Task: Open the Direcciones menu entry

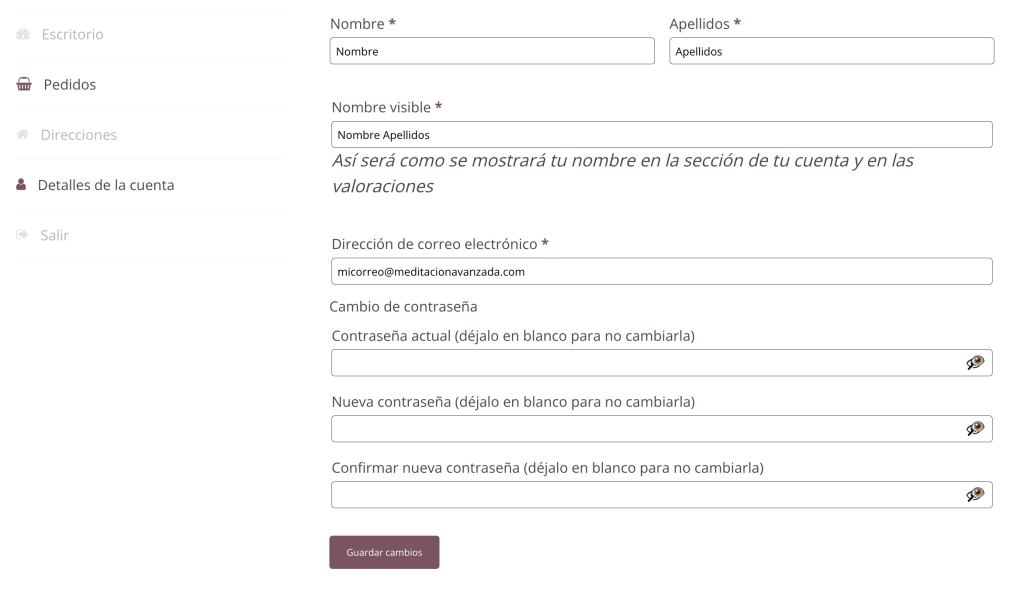Action: point(78,135)
